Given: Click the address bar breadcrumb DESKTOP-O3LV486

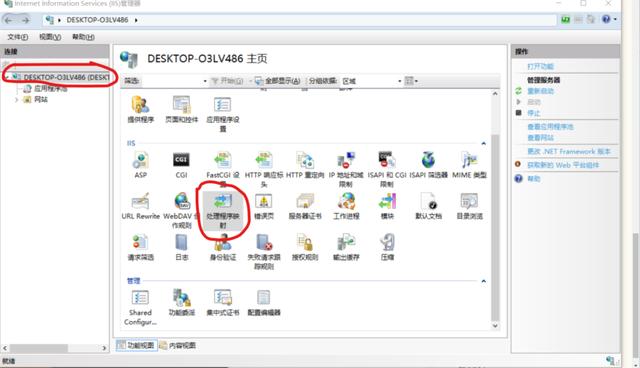Looking at the screenshot, I should pyautogui.click(x=97, y=20).
